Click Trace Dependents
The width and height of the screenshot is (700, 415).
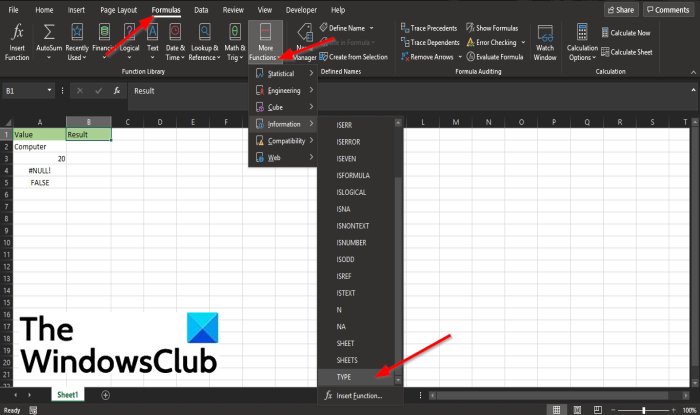(x=430, y=42)
